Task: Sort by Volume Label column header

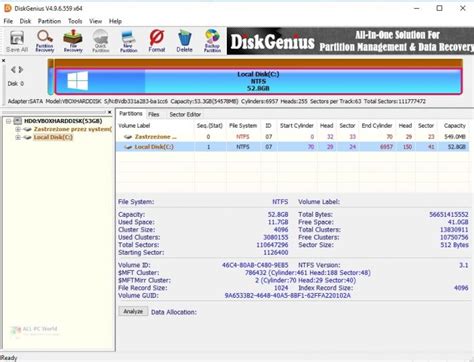Action: tap(155, 126)
